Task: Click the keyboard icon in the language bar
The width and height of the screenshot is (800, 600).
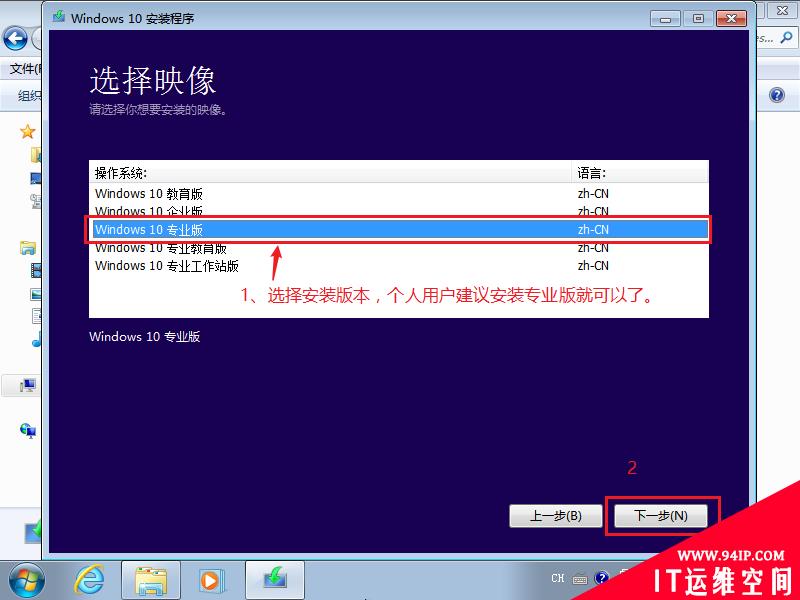Action: [580, 579]
